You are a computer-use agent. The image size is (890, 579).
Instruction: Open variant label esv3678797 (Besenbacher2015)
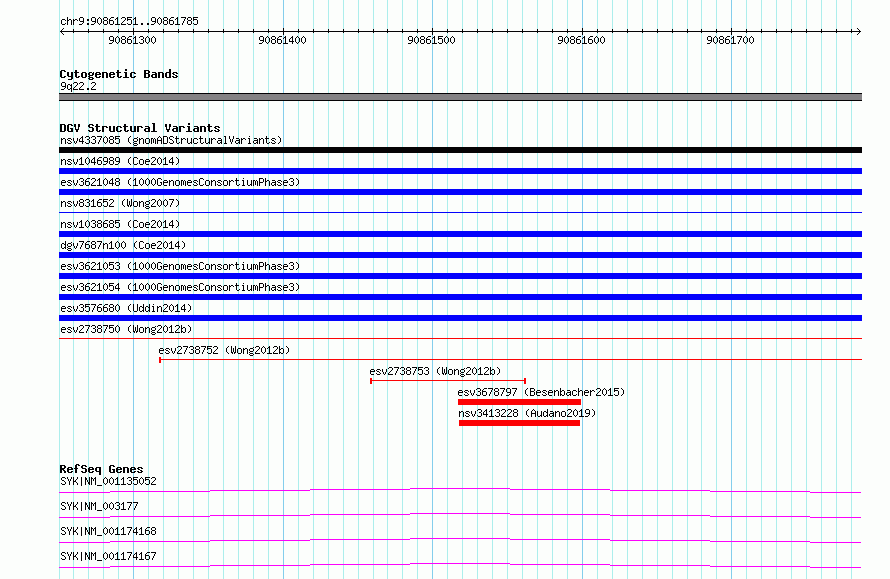pyautogui.click(x=541, y=392)
